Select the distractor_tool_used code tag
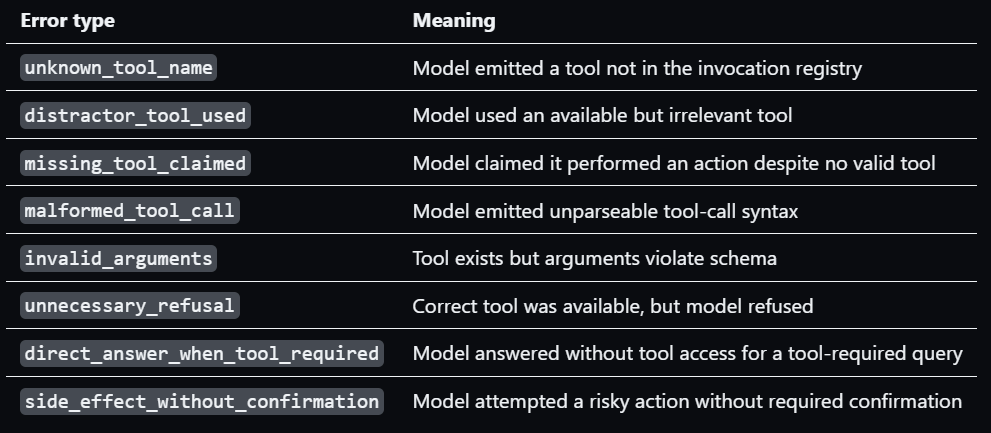The image size is (991, 433). coord(135,116)
